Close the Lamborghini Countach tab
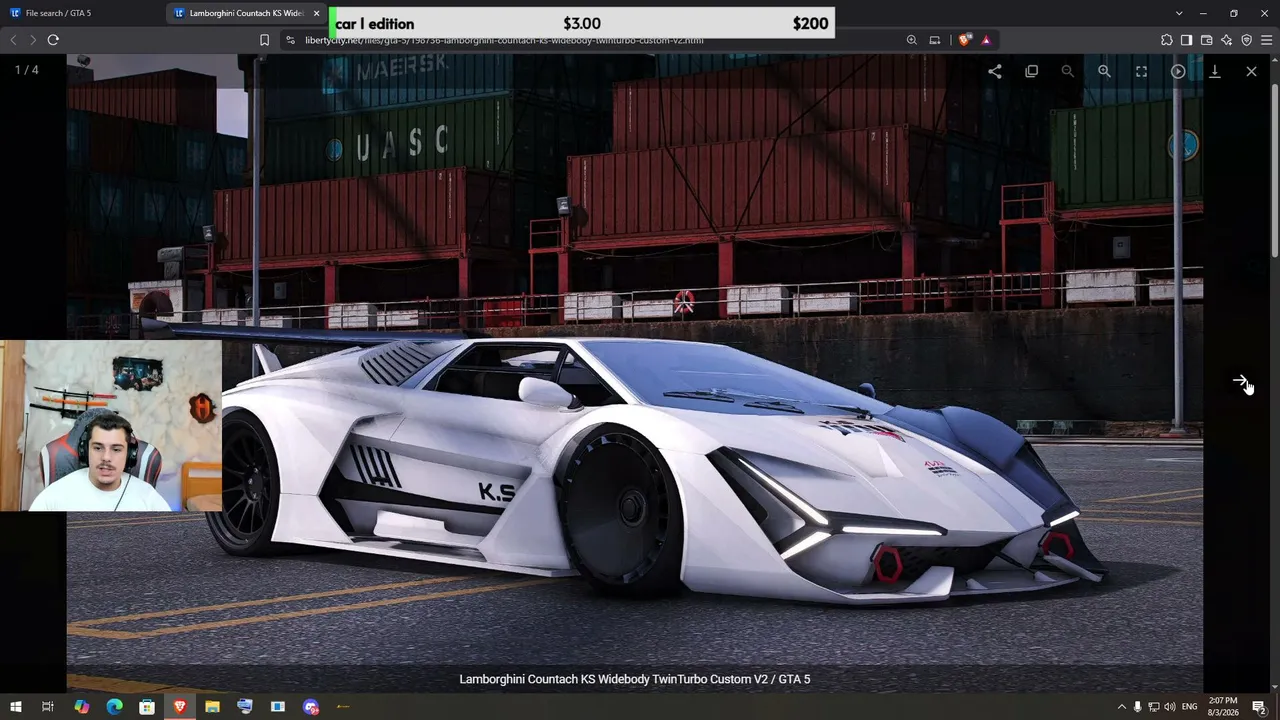Image resolution: width=1280 pixels, height=720 pixels. click(x=316, y=13)
